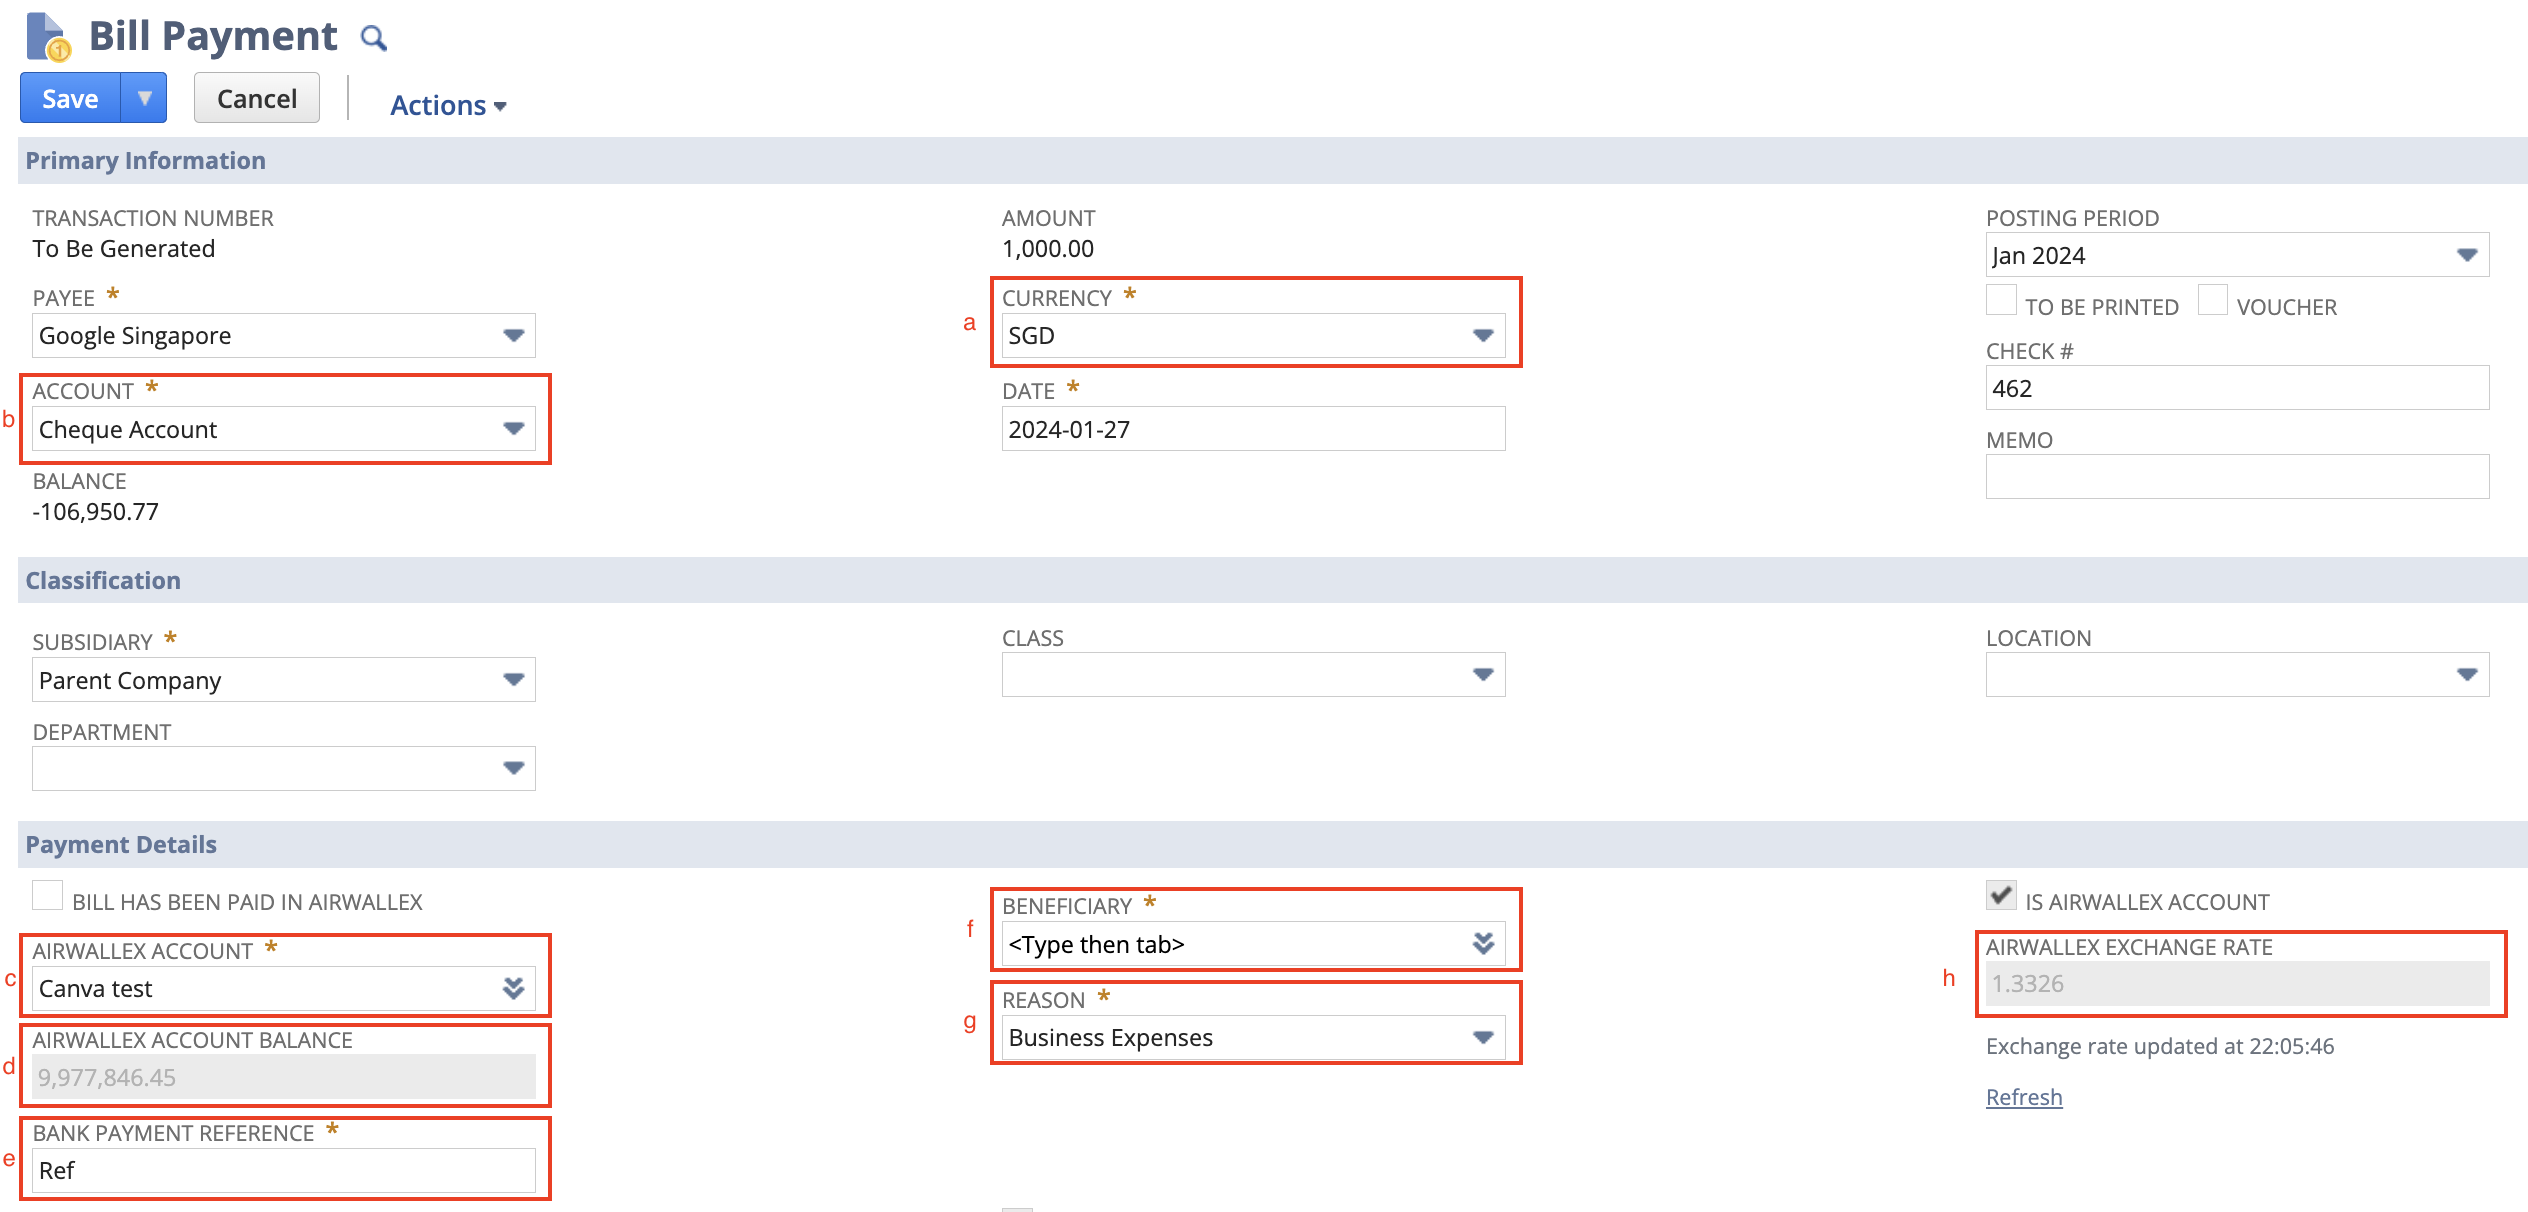Open the Save button arrow menu
Image resolution: width=2528 pixels, height=1212 pixels.
(145, 98)
